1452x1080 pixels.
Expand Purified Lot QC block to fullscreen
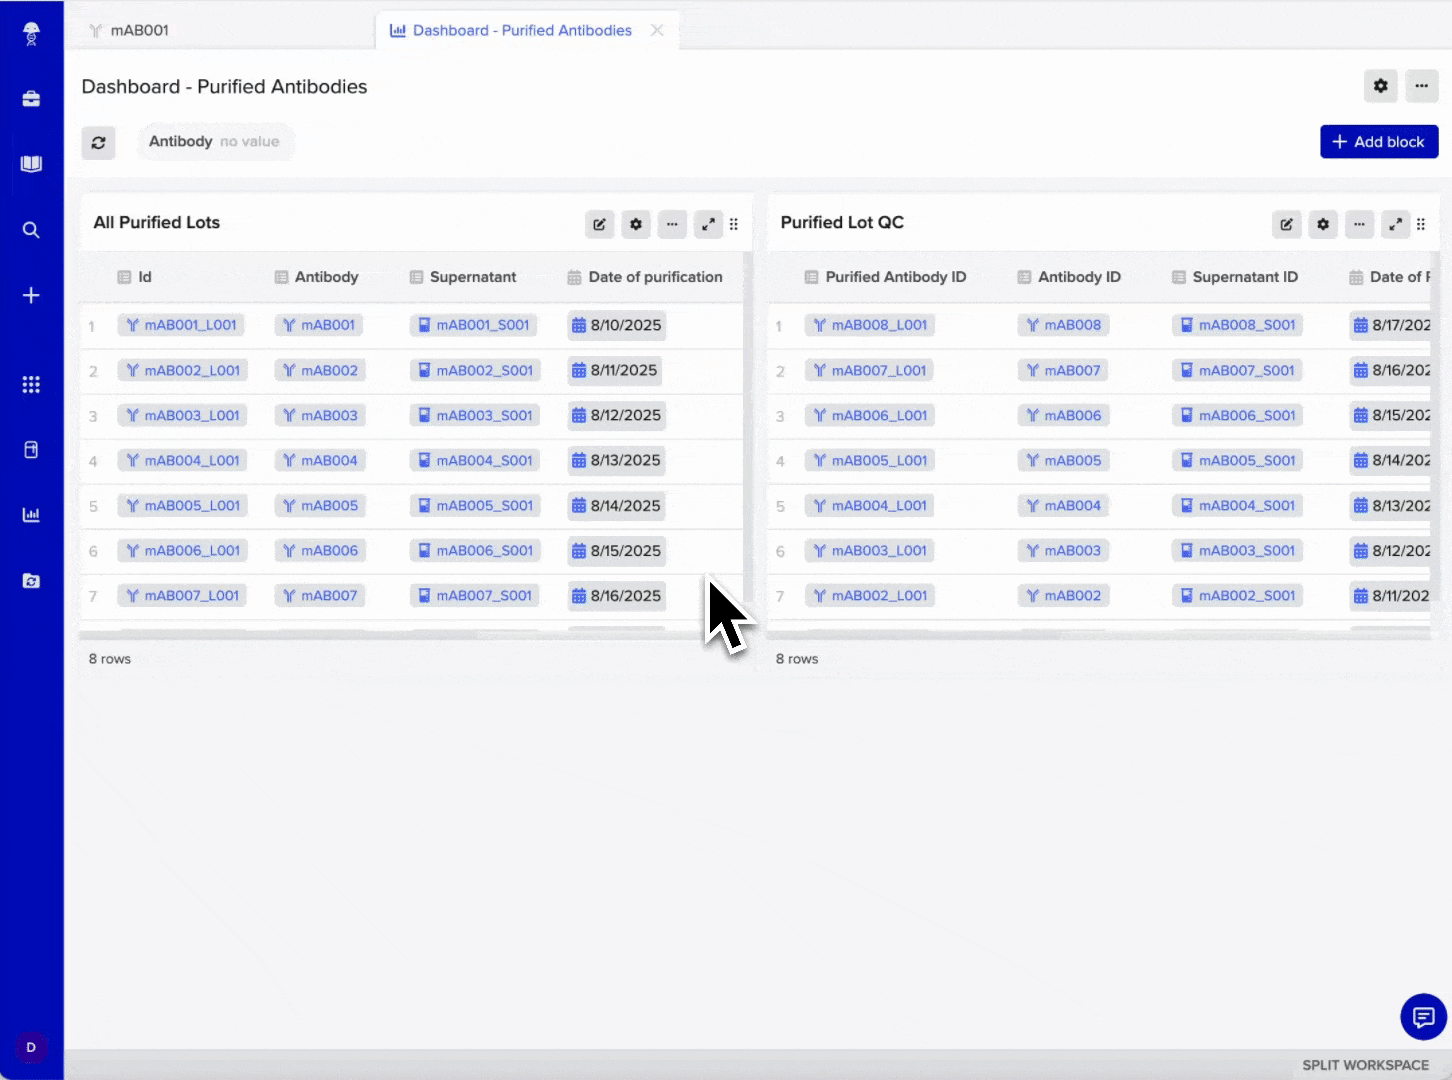[x=1395, y=224]
